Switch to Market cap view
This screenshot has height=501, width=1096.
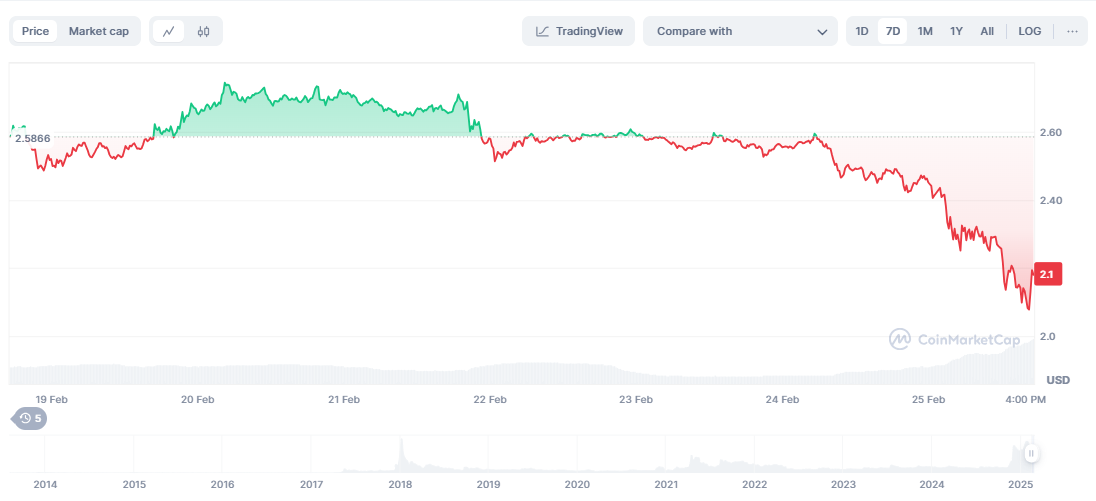coord(98,31)
